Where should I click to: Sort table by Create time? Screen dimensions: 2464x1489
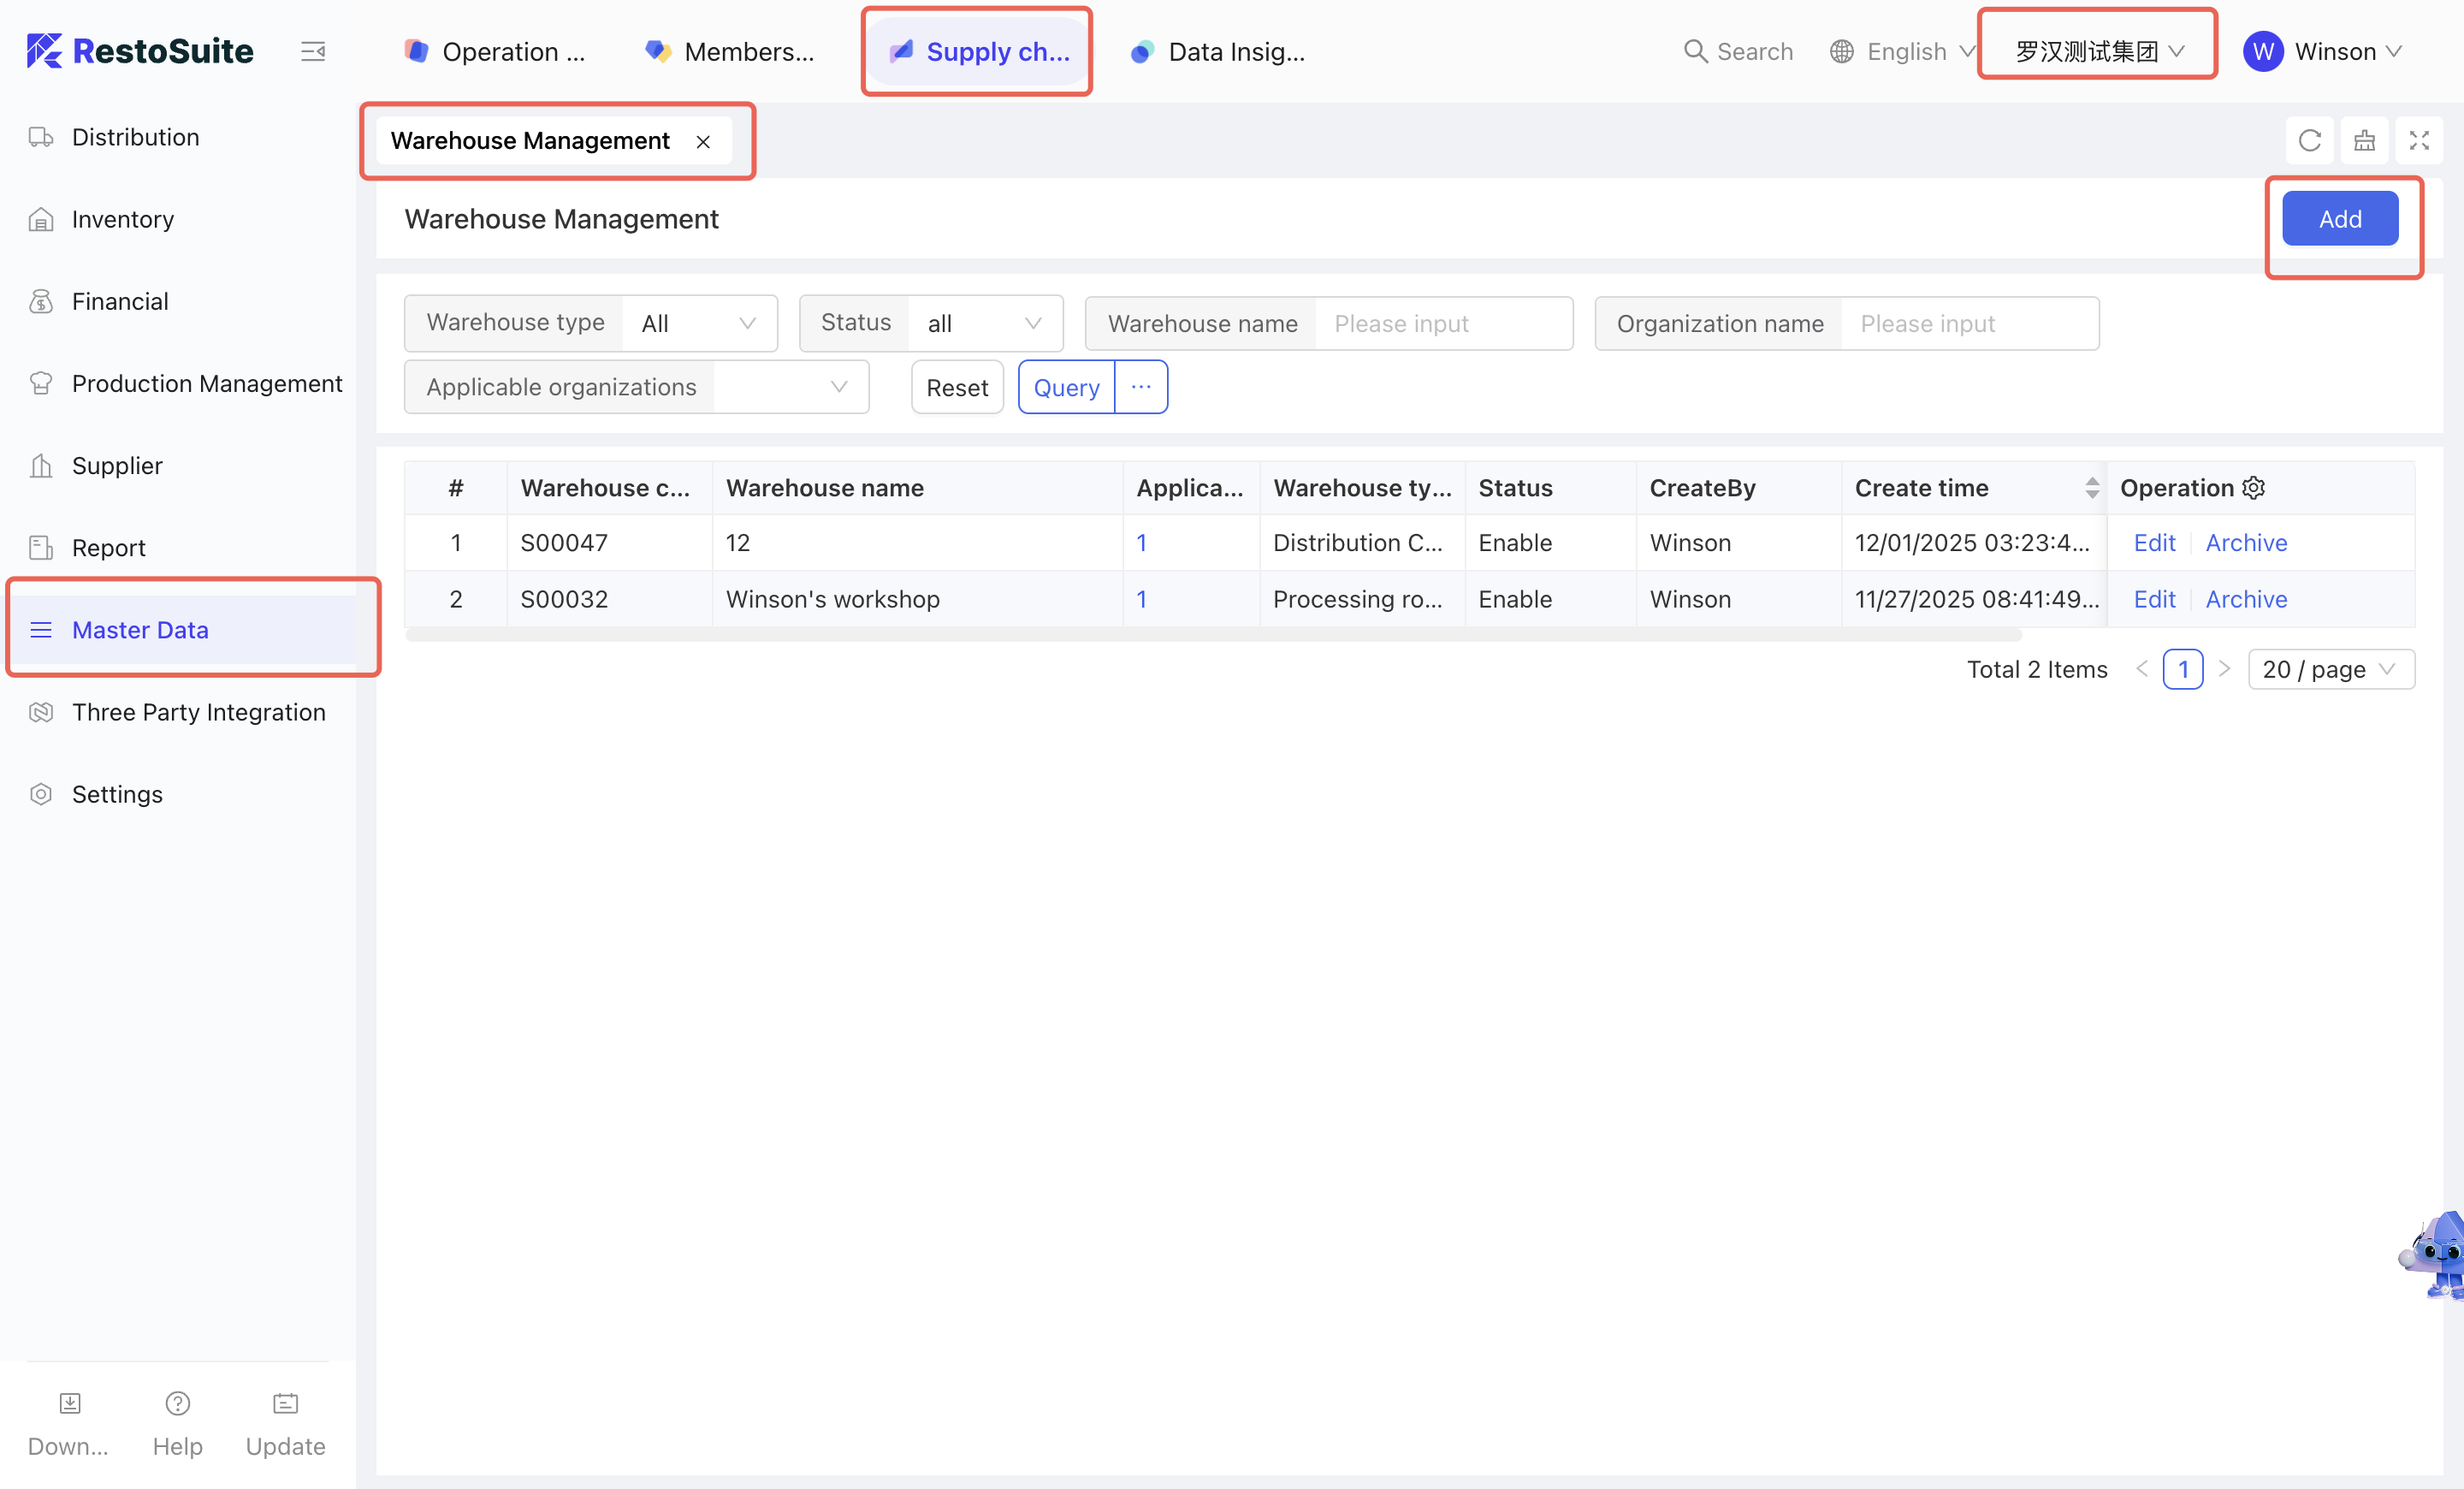point(2091,488)
